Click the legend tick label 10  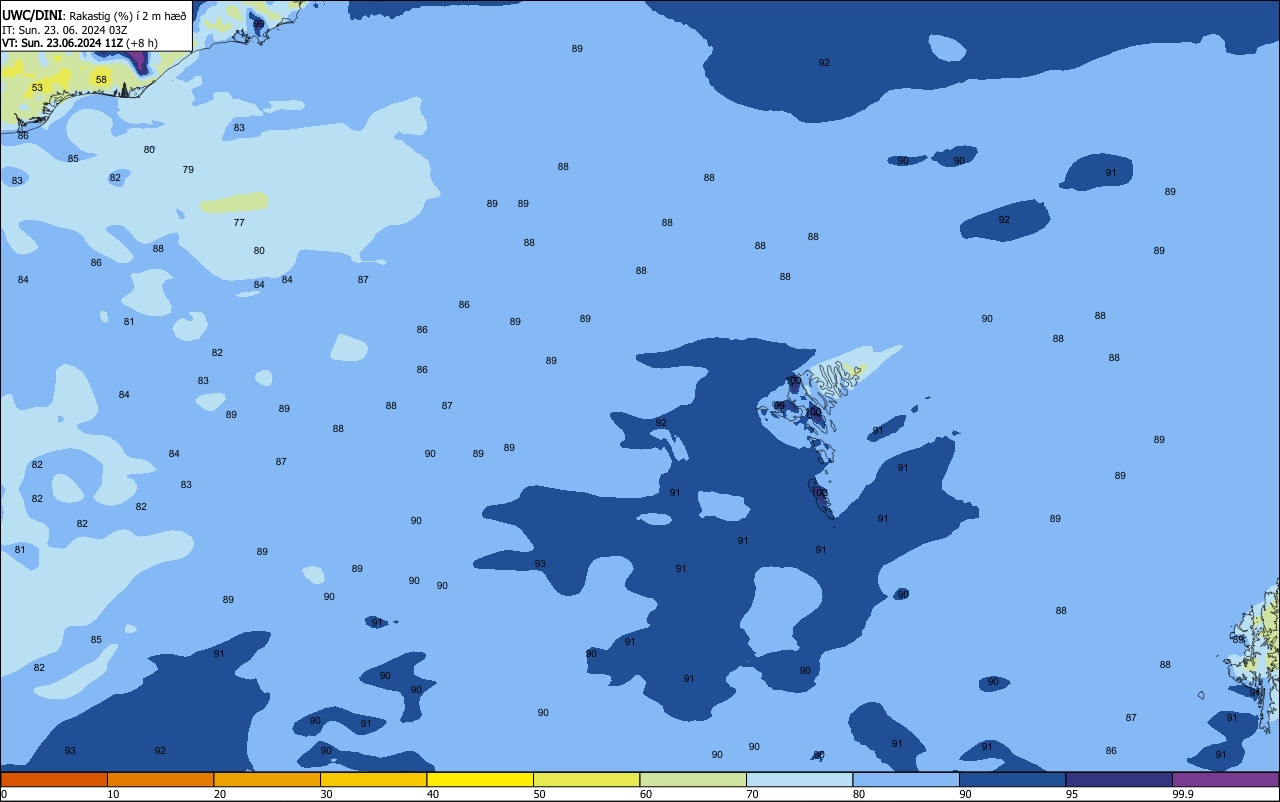point(113,794)
